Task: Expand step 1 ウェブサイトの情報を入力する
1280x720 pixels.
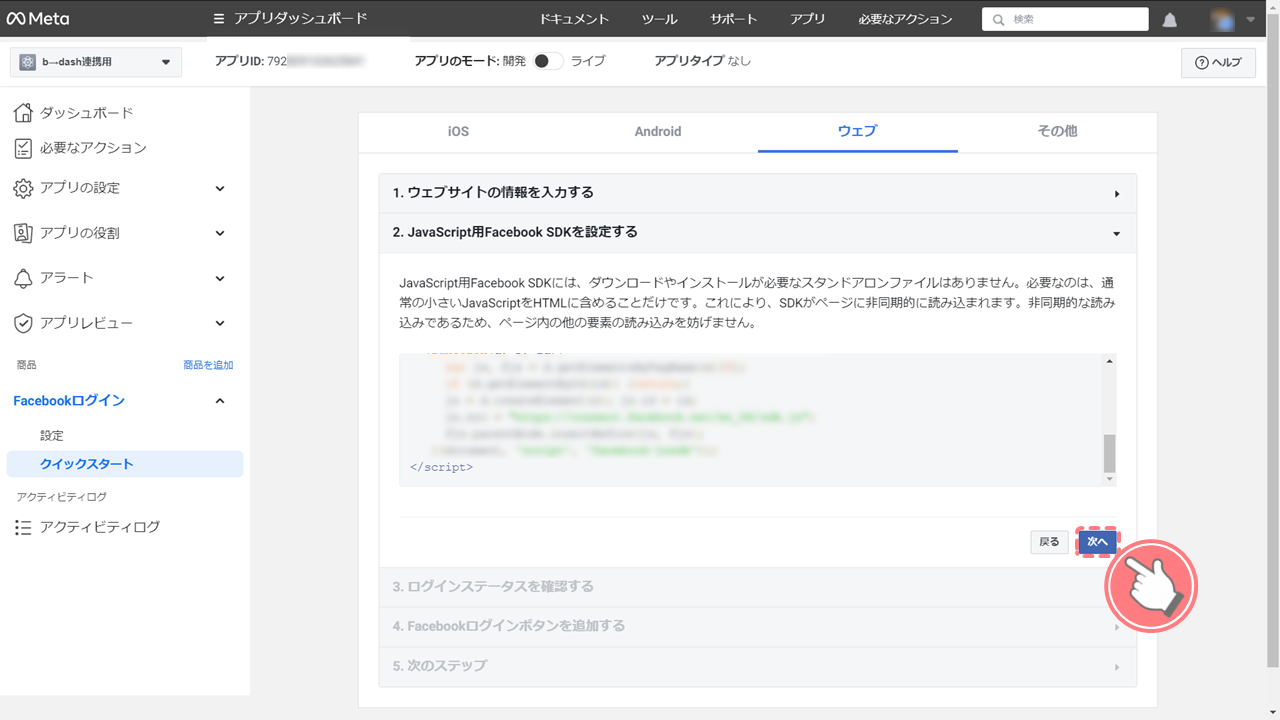Action: click(x=757, y=193)
